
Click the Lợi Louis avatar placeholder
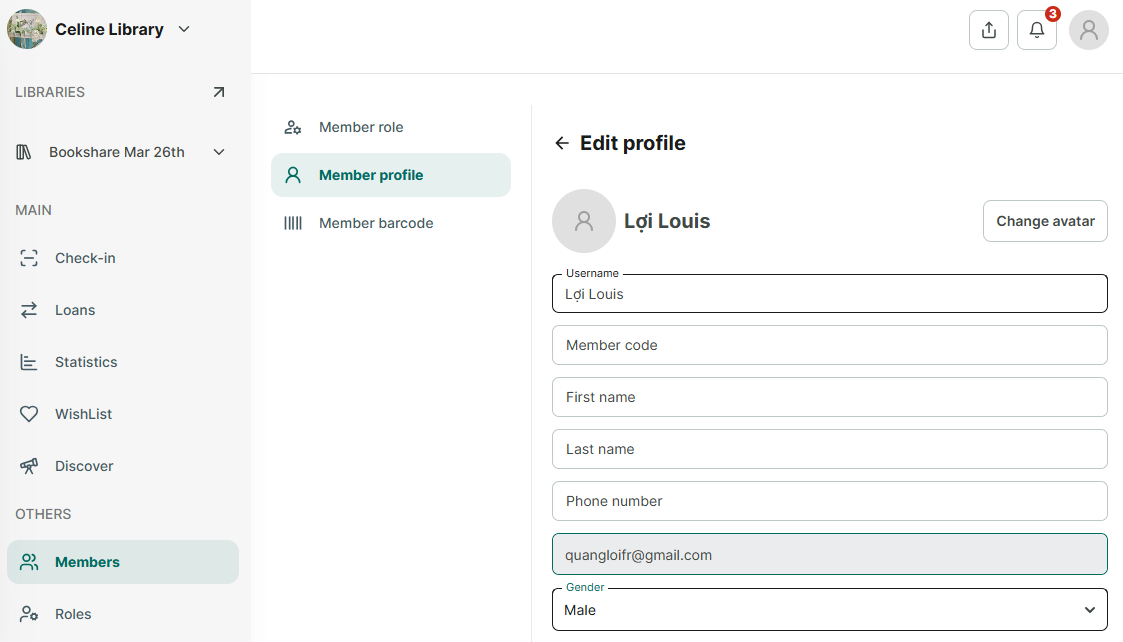click(x=584, y=221)
